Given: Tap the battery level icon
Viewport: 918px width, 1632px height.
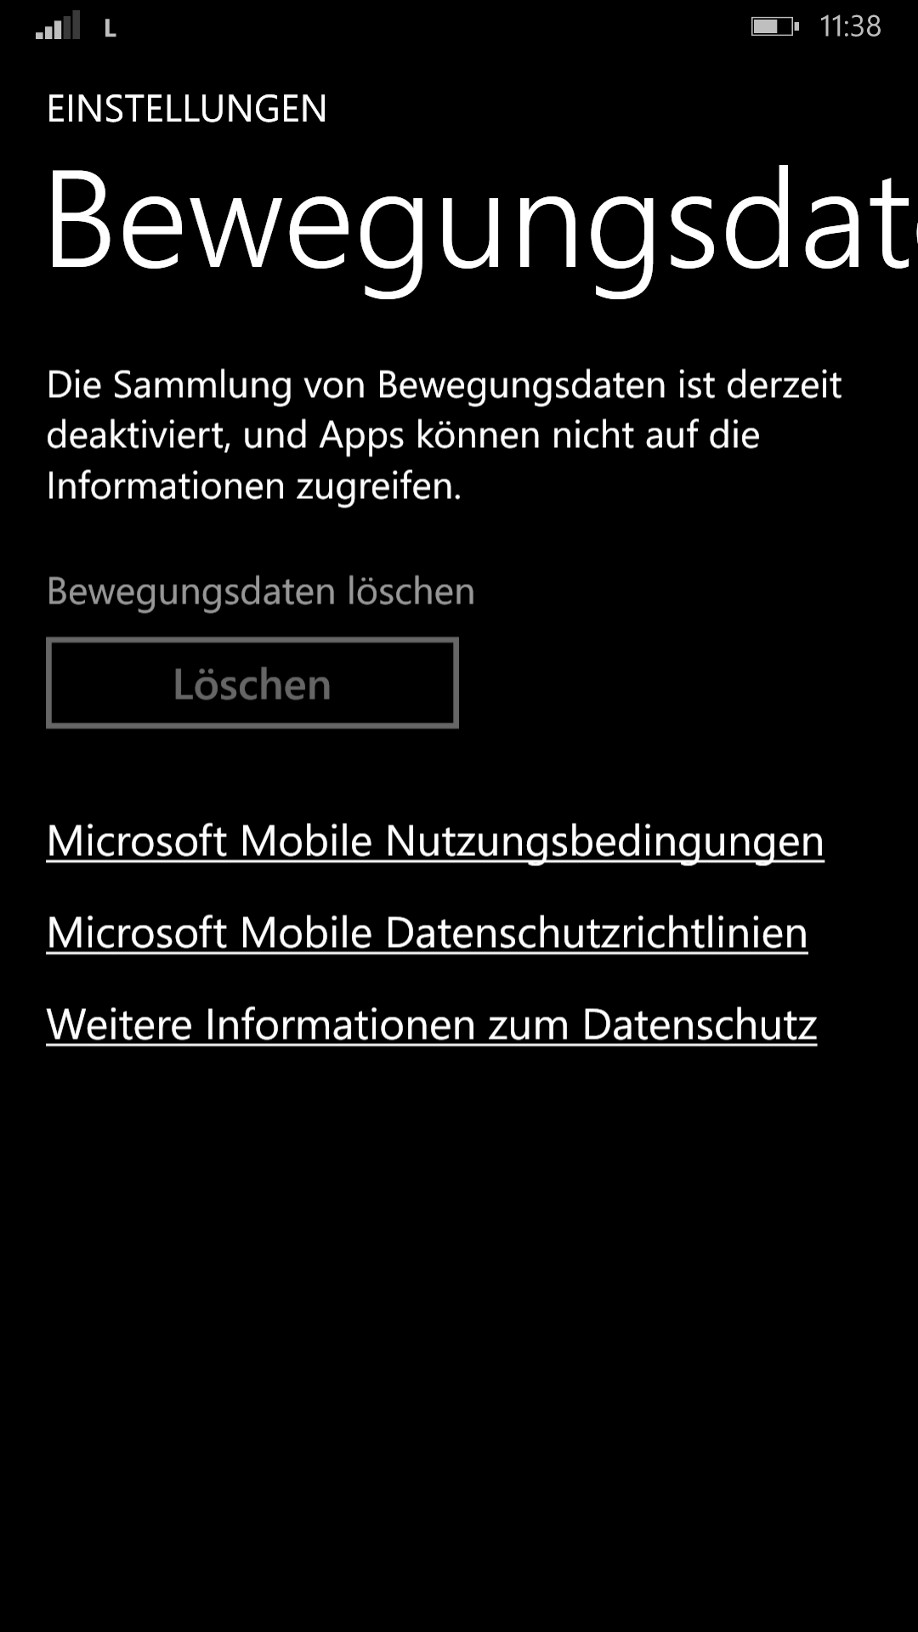Looking at the screenshot, I should coord(774,26).
